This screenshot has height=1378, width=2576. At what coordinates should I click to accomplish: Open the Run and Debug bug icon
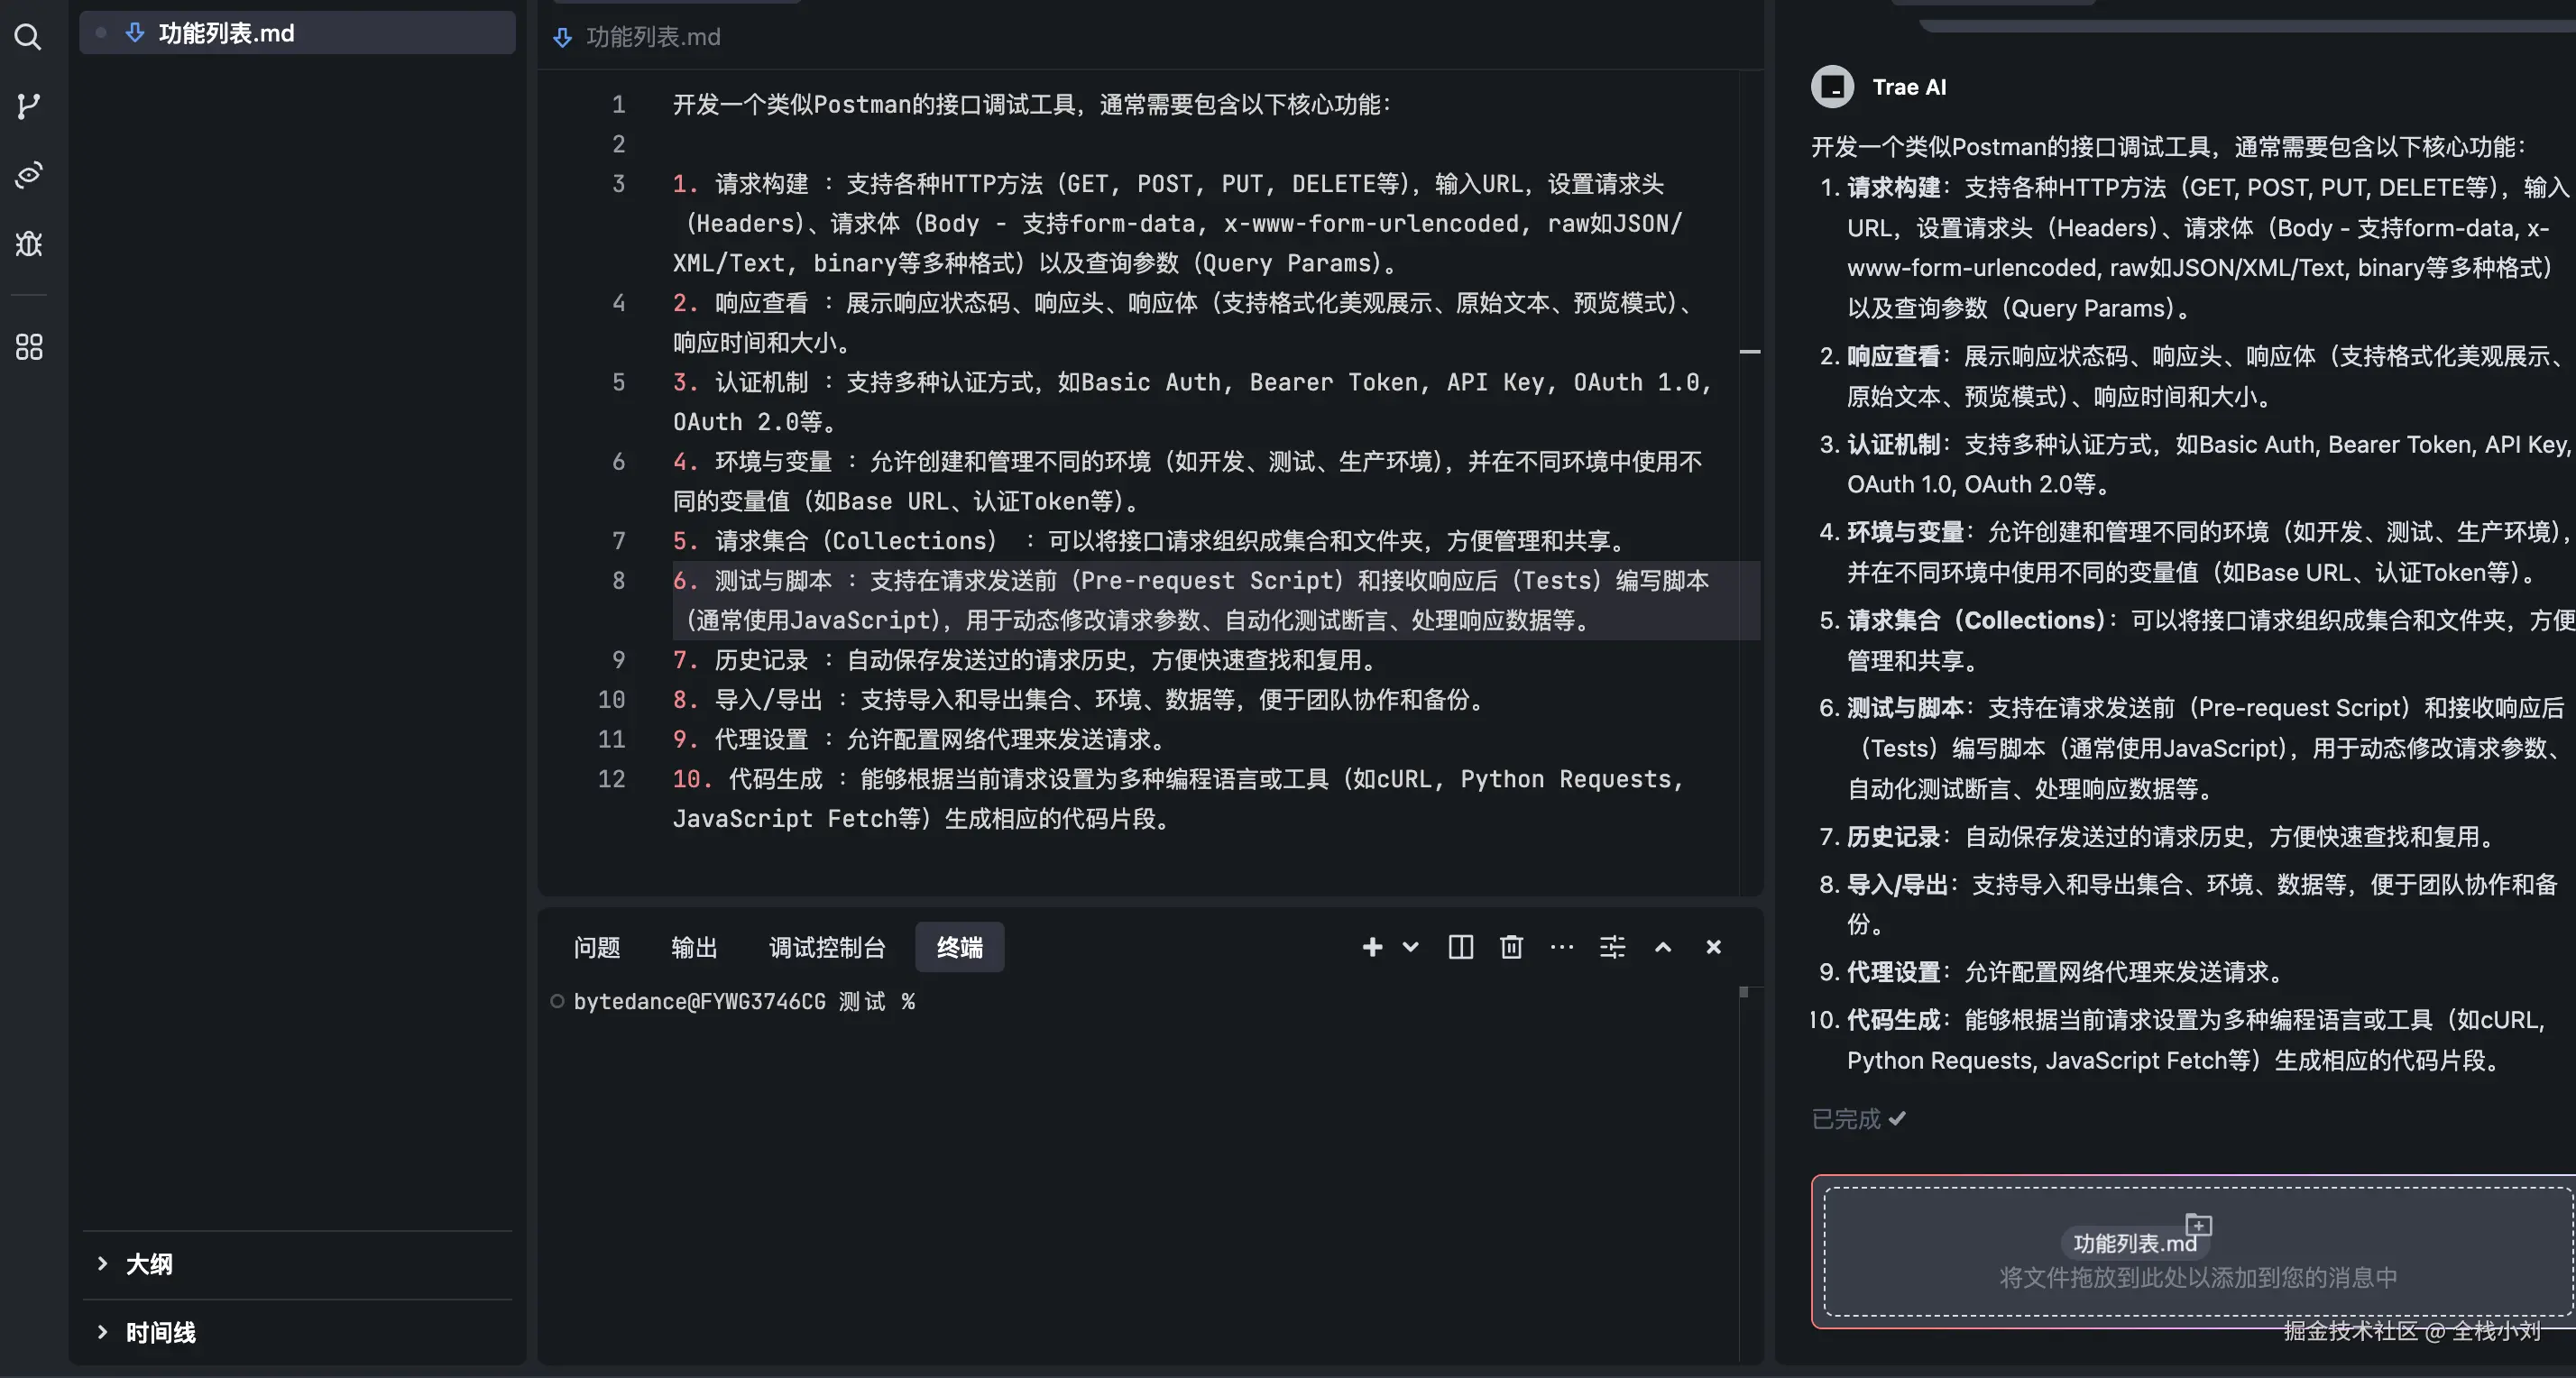(x=28, y=243)
